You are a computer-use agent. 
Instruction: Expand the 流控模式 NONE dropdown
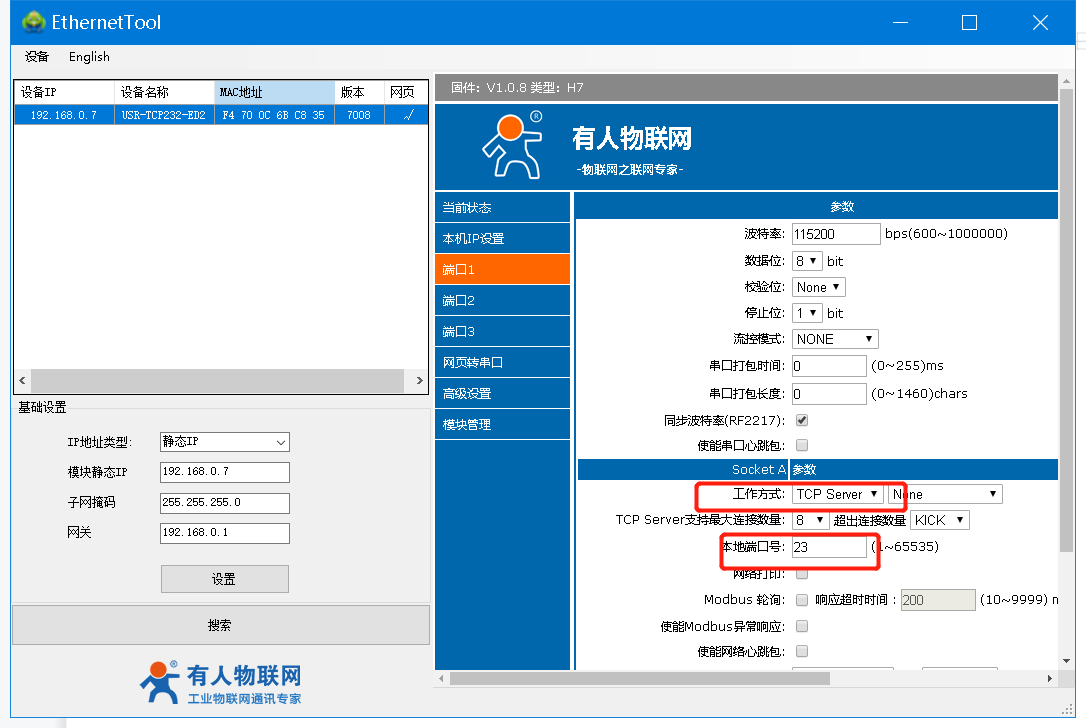pyautogui.click(x=835, y=339)
